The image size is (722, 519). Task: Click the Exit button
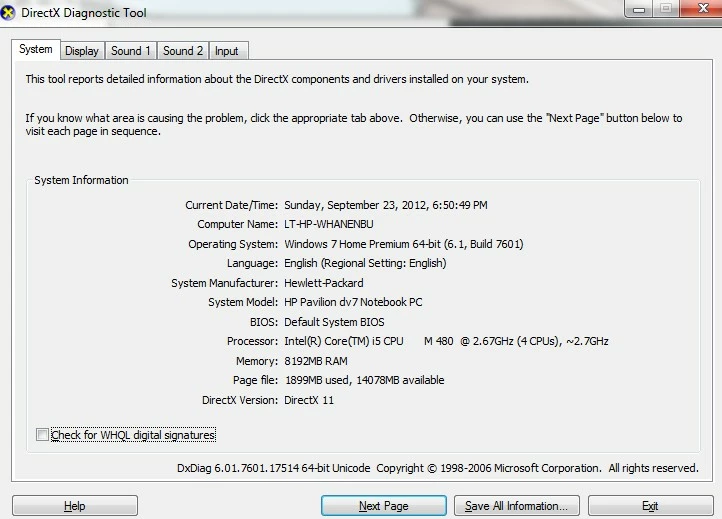(651, 506)
